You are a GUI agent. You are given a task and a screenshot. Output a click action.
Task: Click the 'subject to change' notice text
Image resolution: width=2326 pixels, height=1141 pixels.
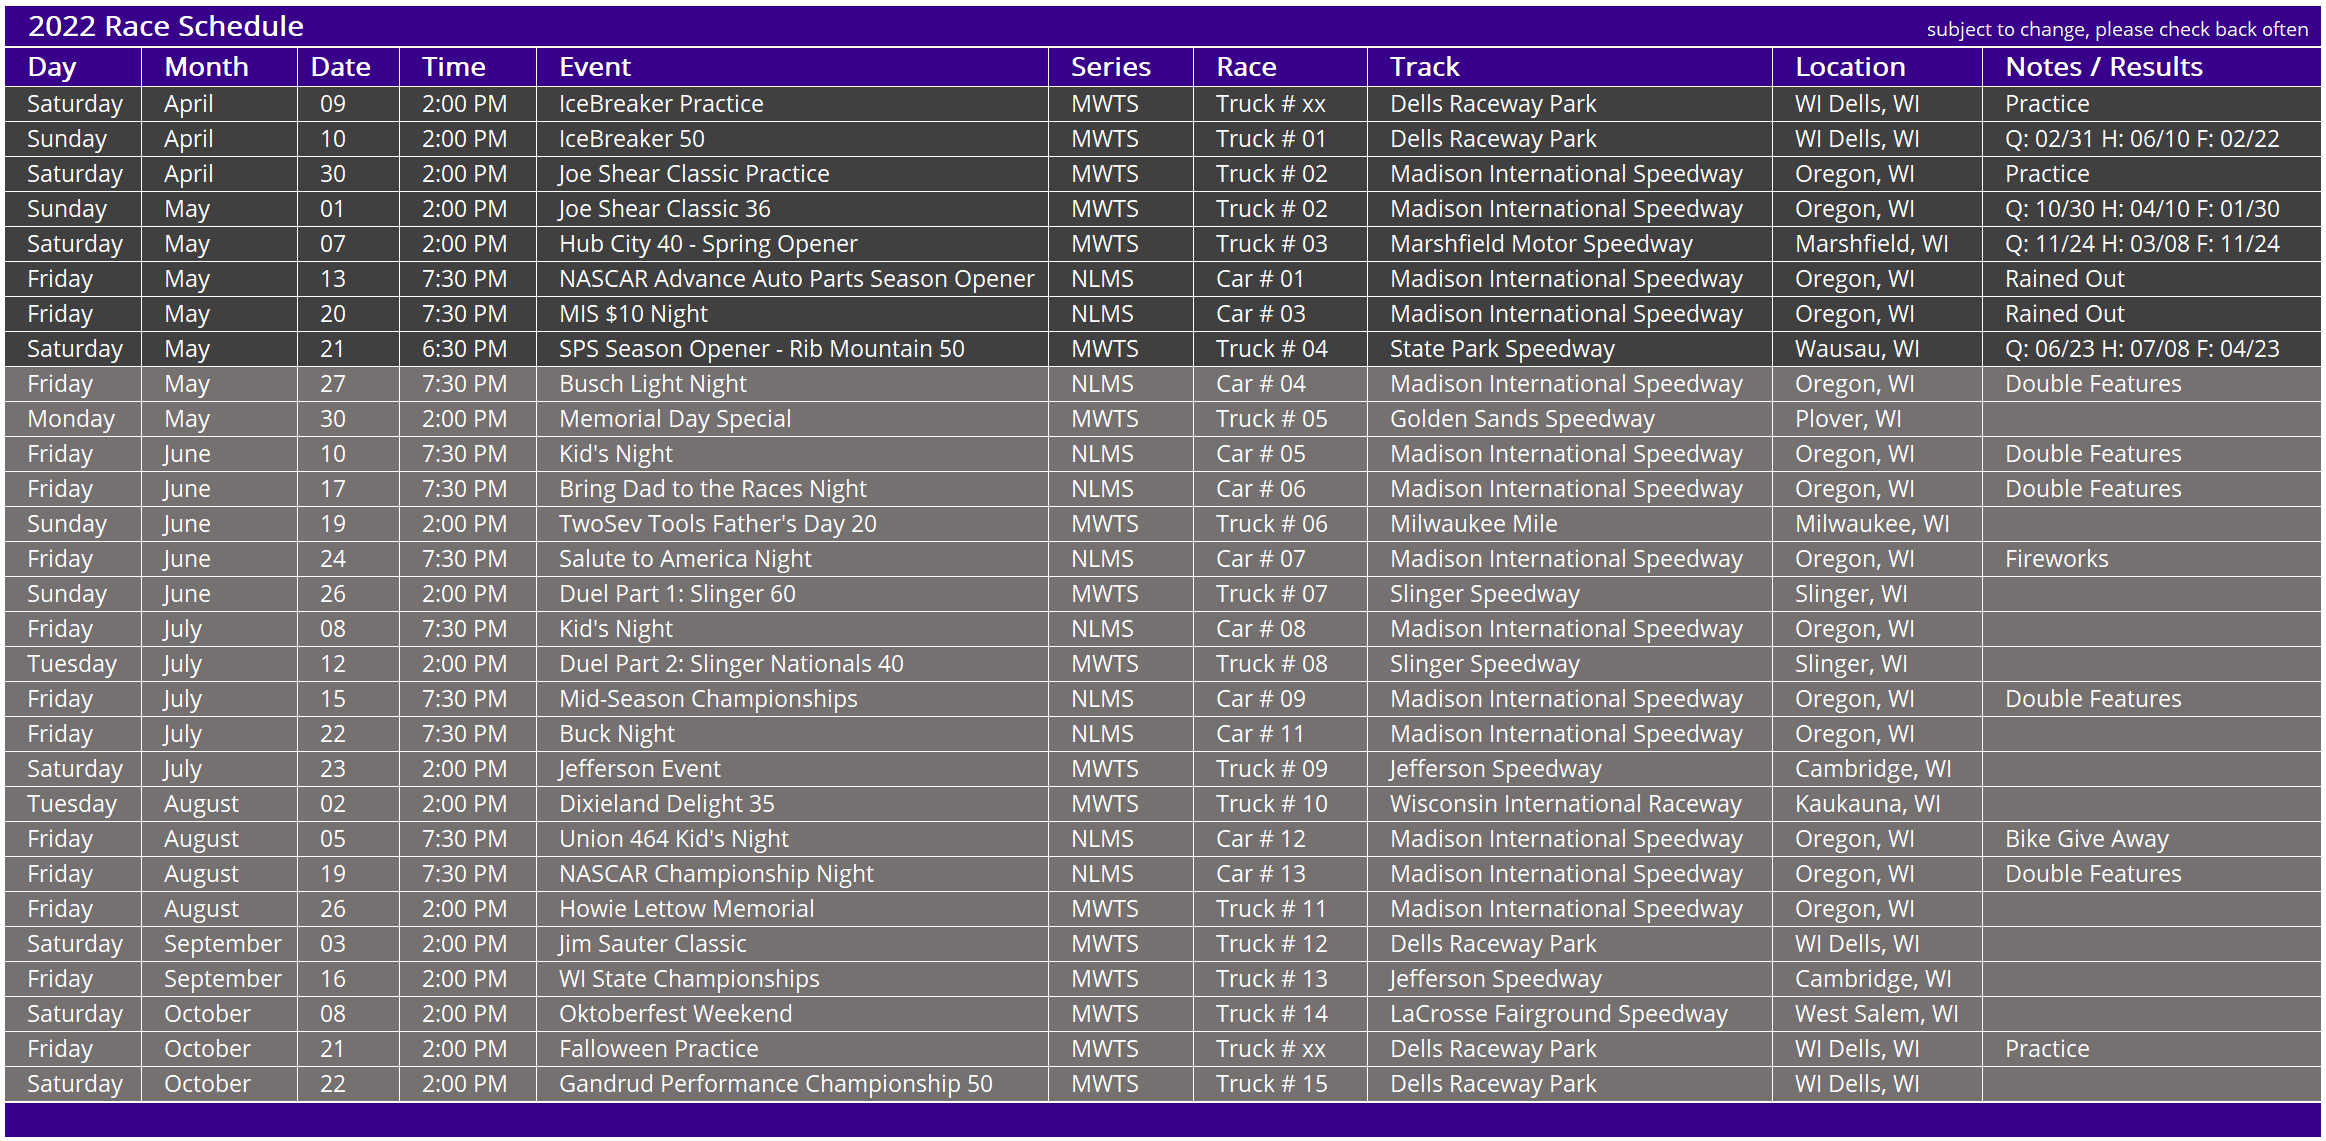2117,29
